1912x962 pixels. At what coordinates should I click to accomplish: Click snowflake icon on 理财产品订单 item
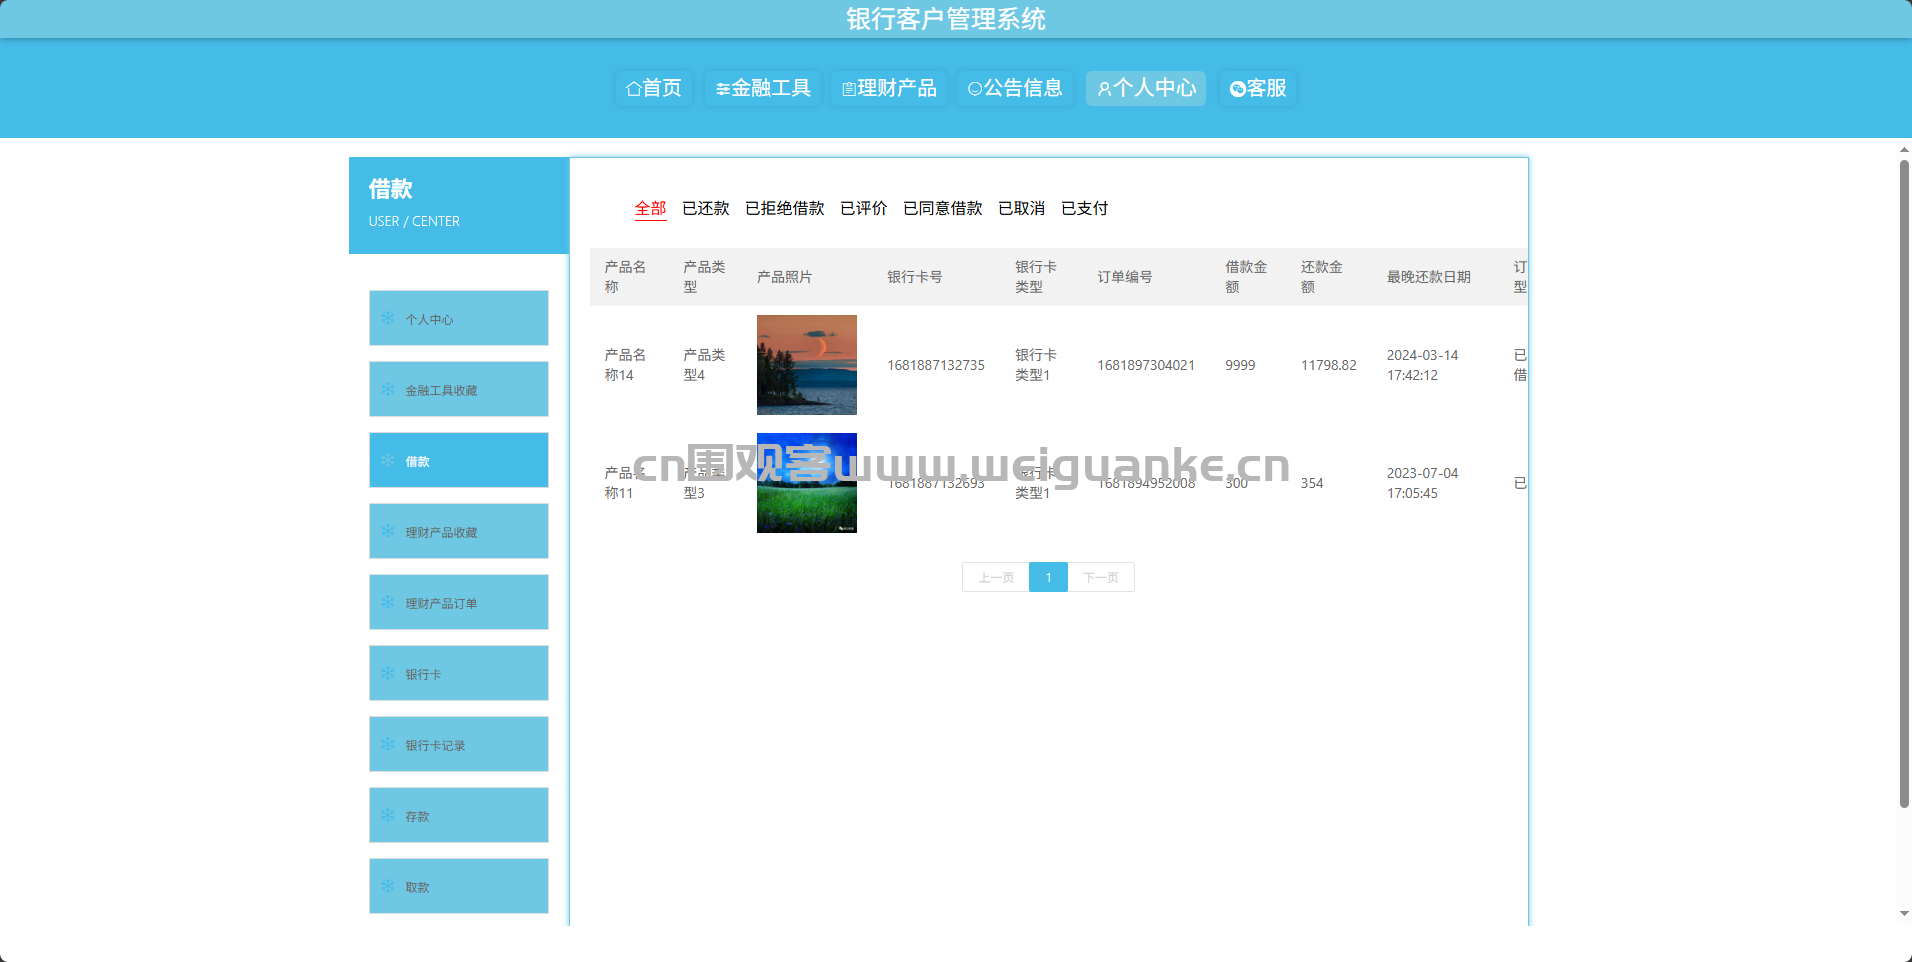388,602
